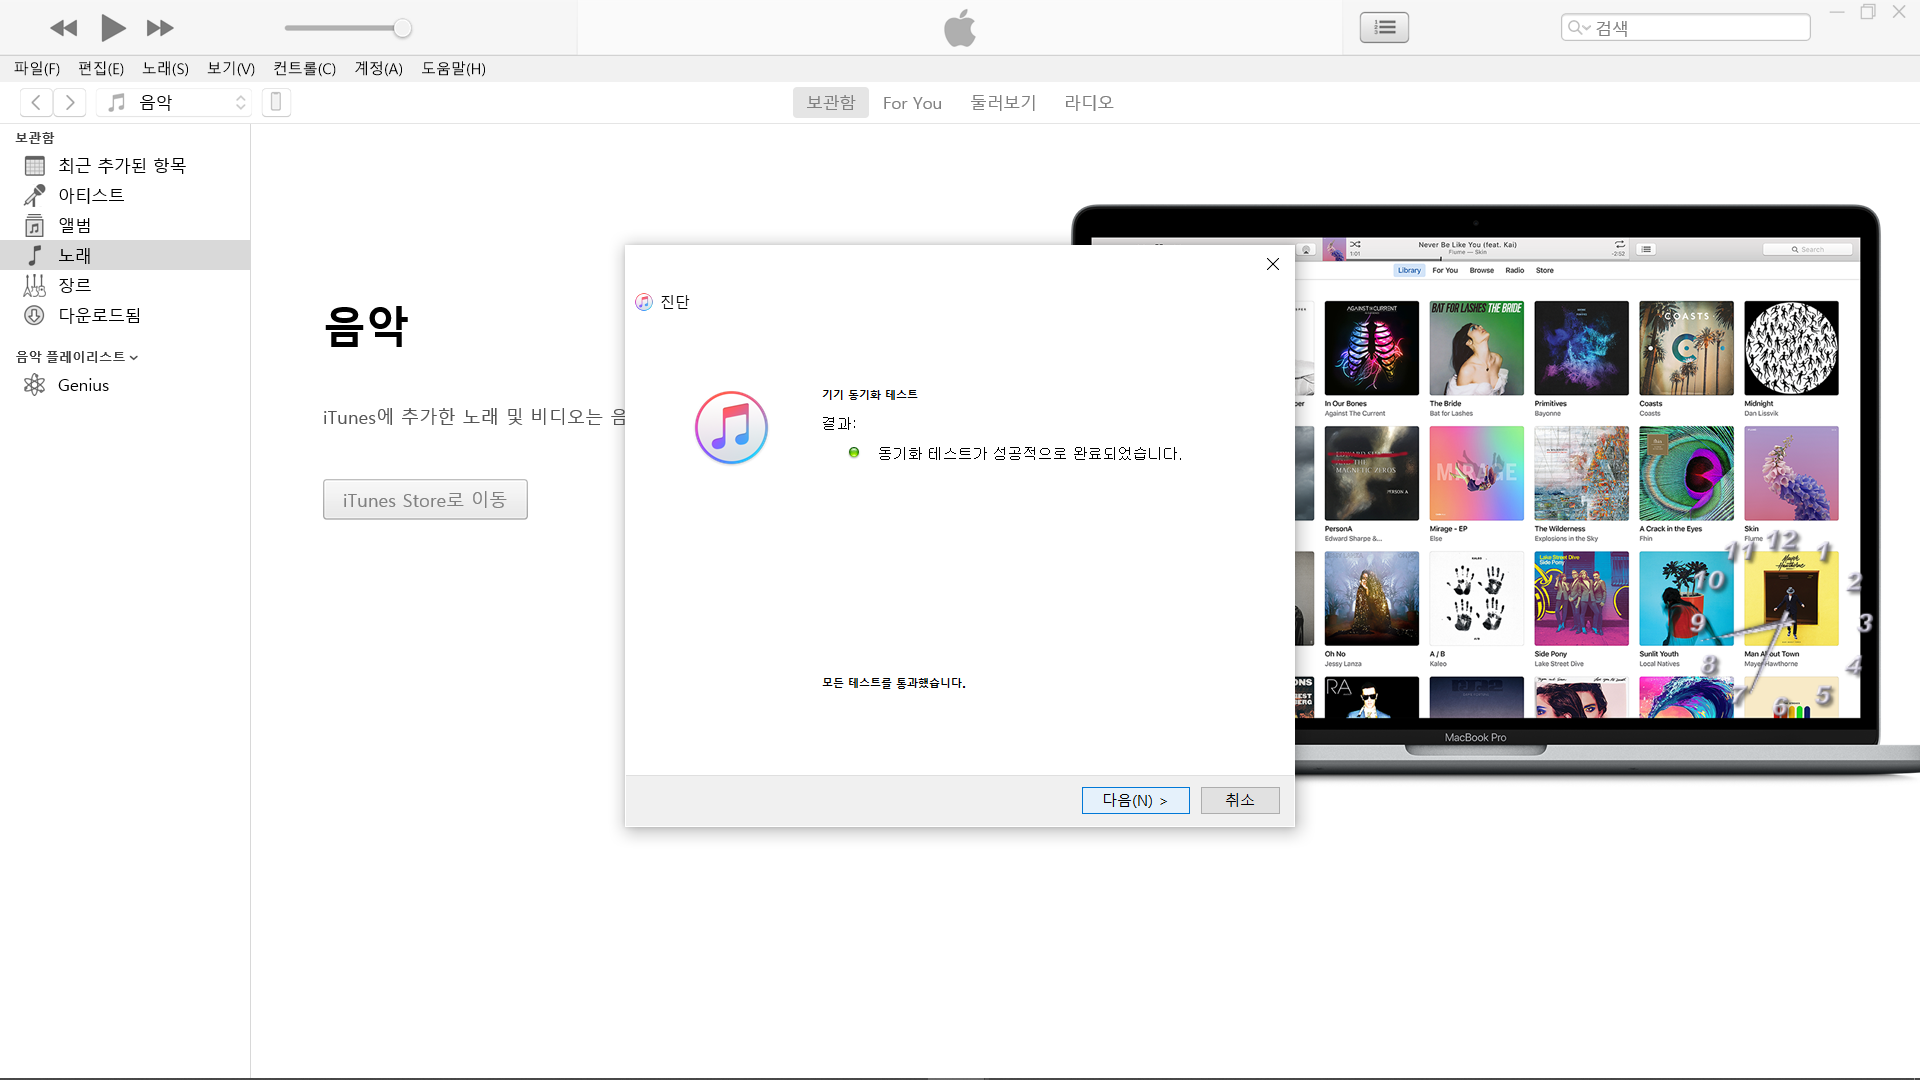Select 다운로드됨 in sidebar
This screenshot has height=1080, width=1920.
pos(125,315)
